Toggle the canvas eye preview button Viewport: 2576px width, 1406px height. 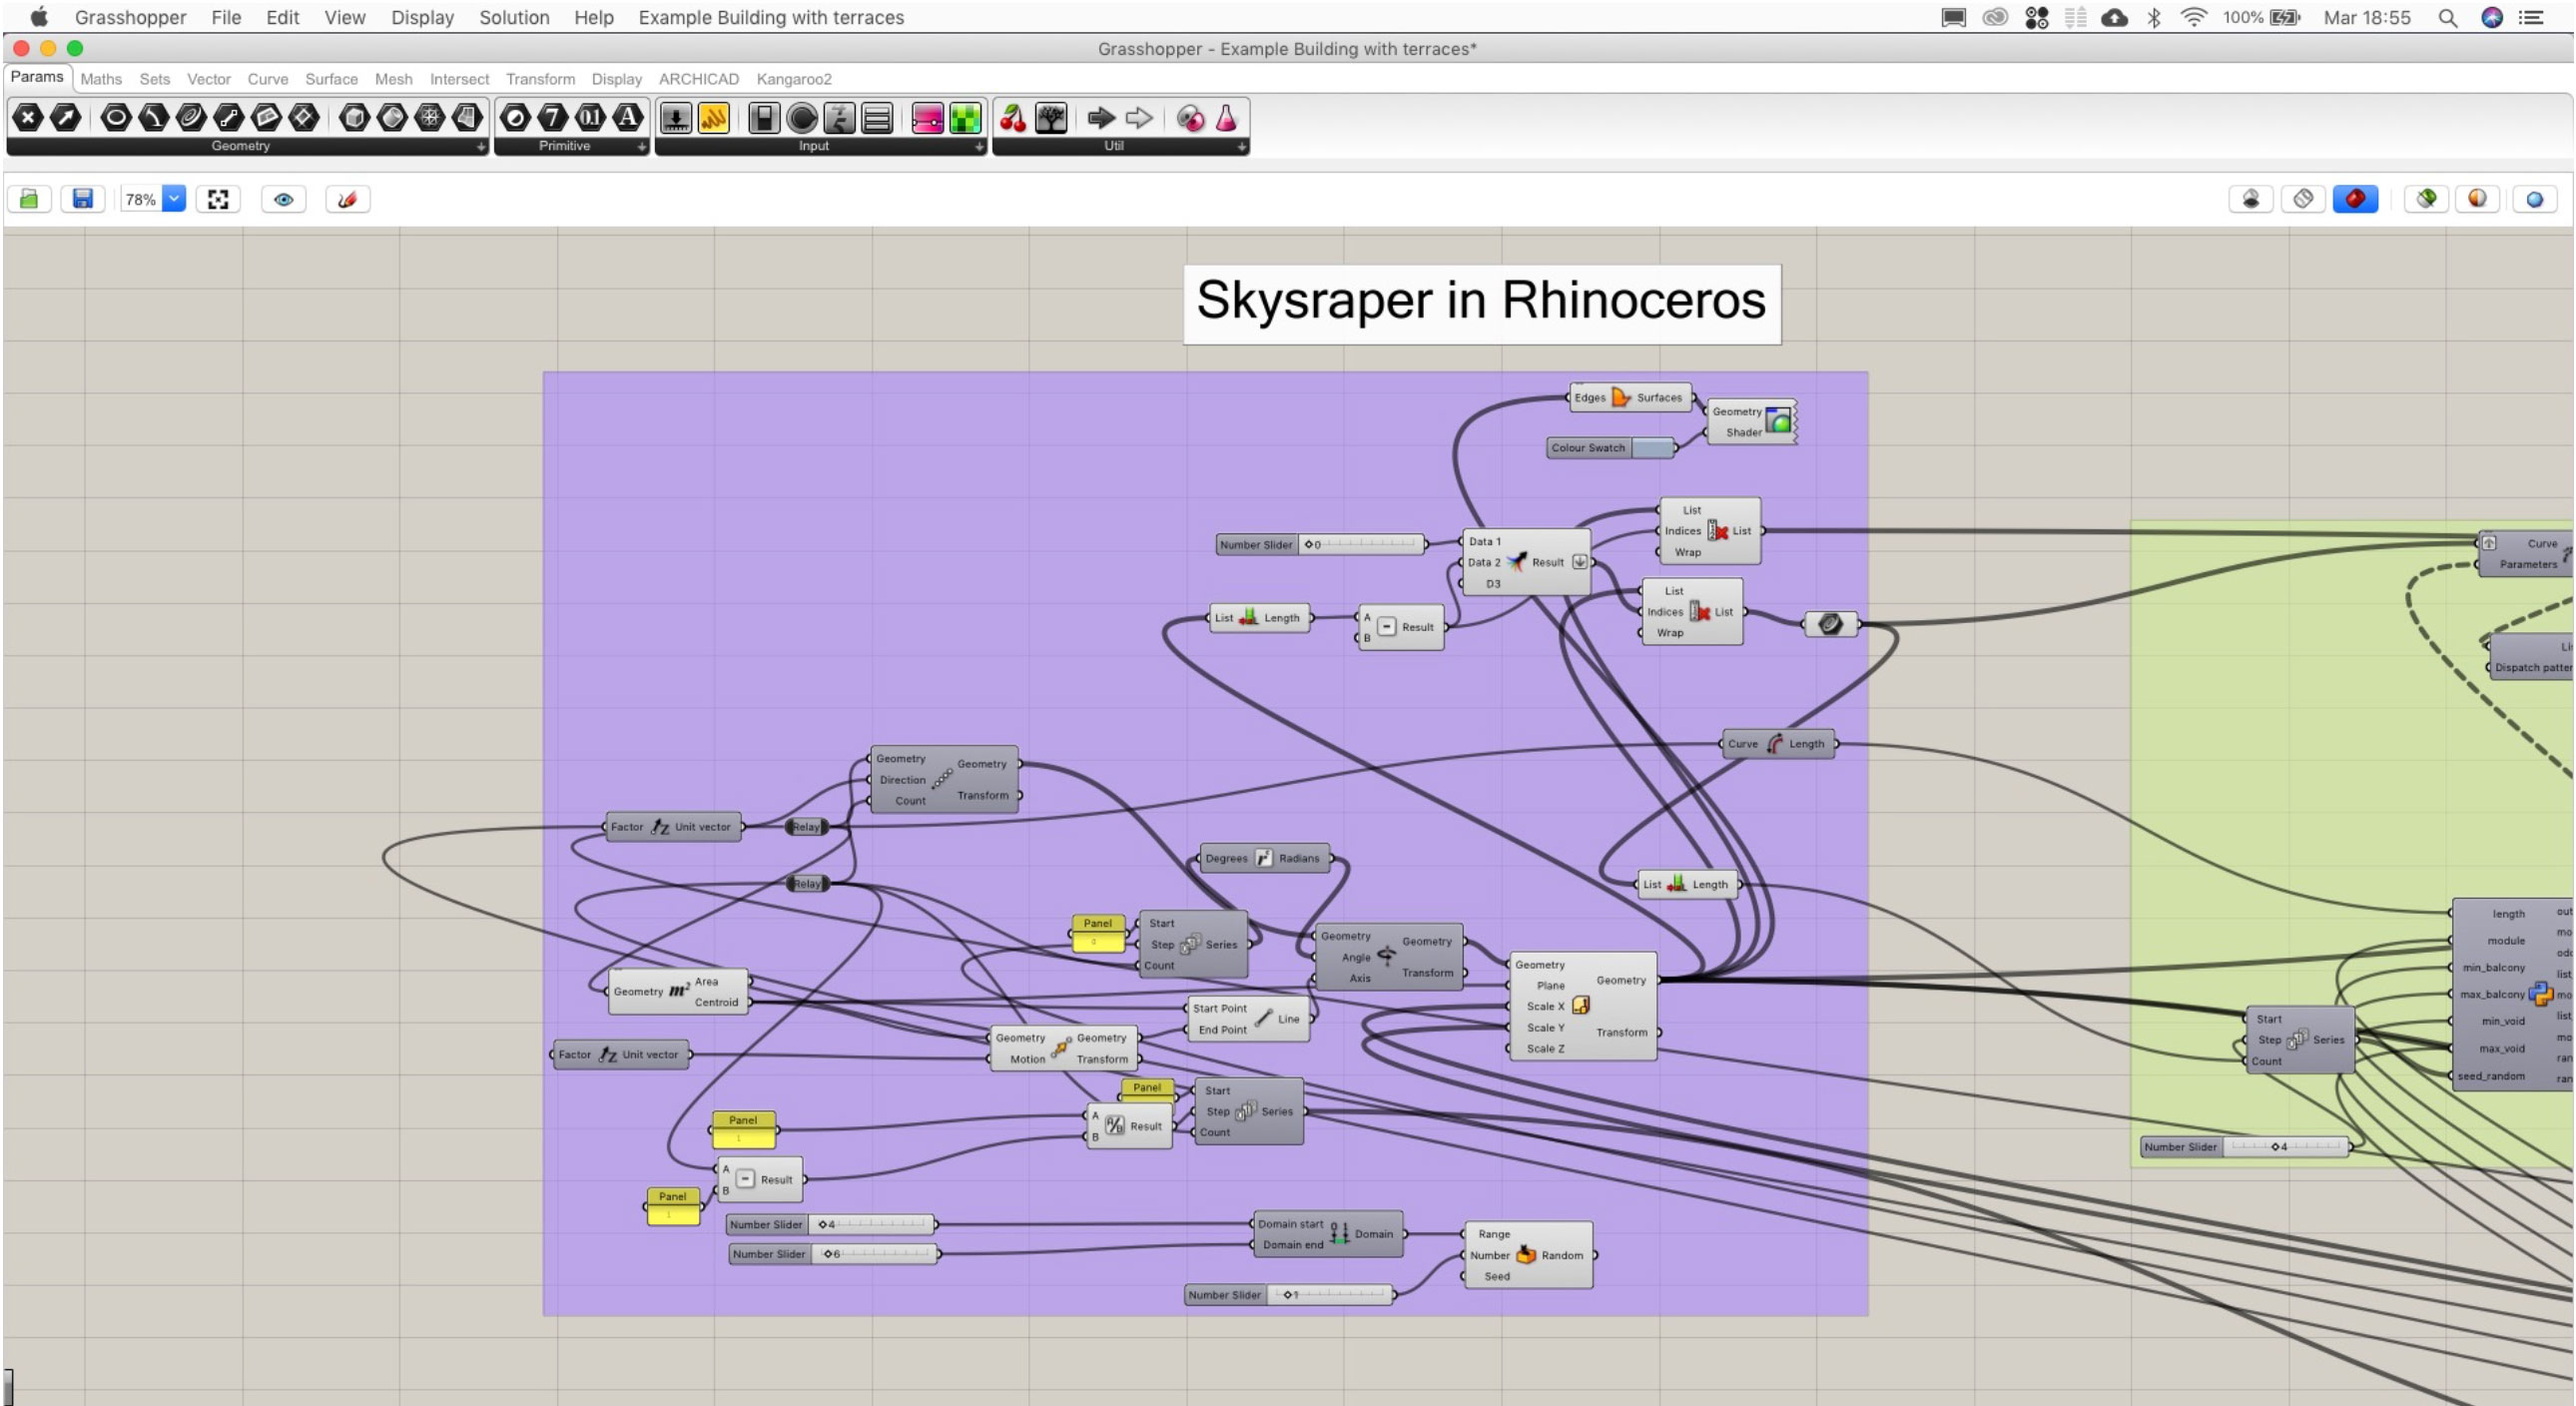coord(283,199)
